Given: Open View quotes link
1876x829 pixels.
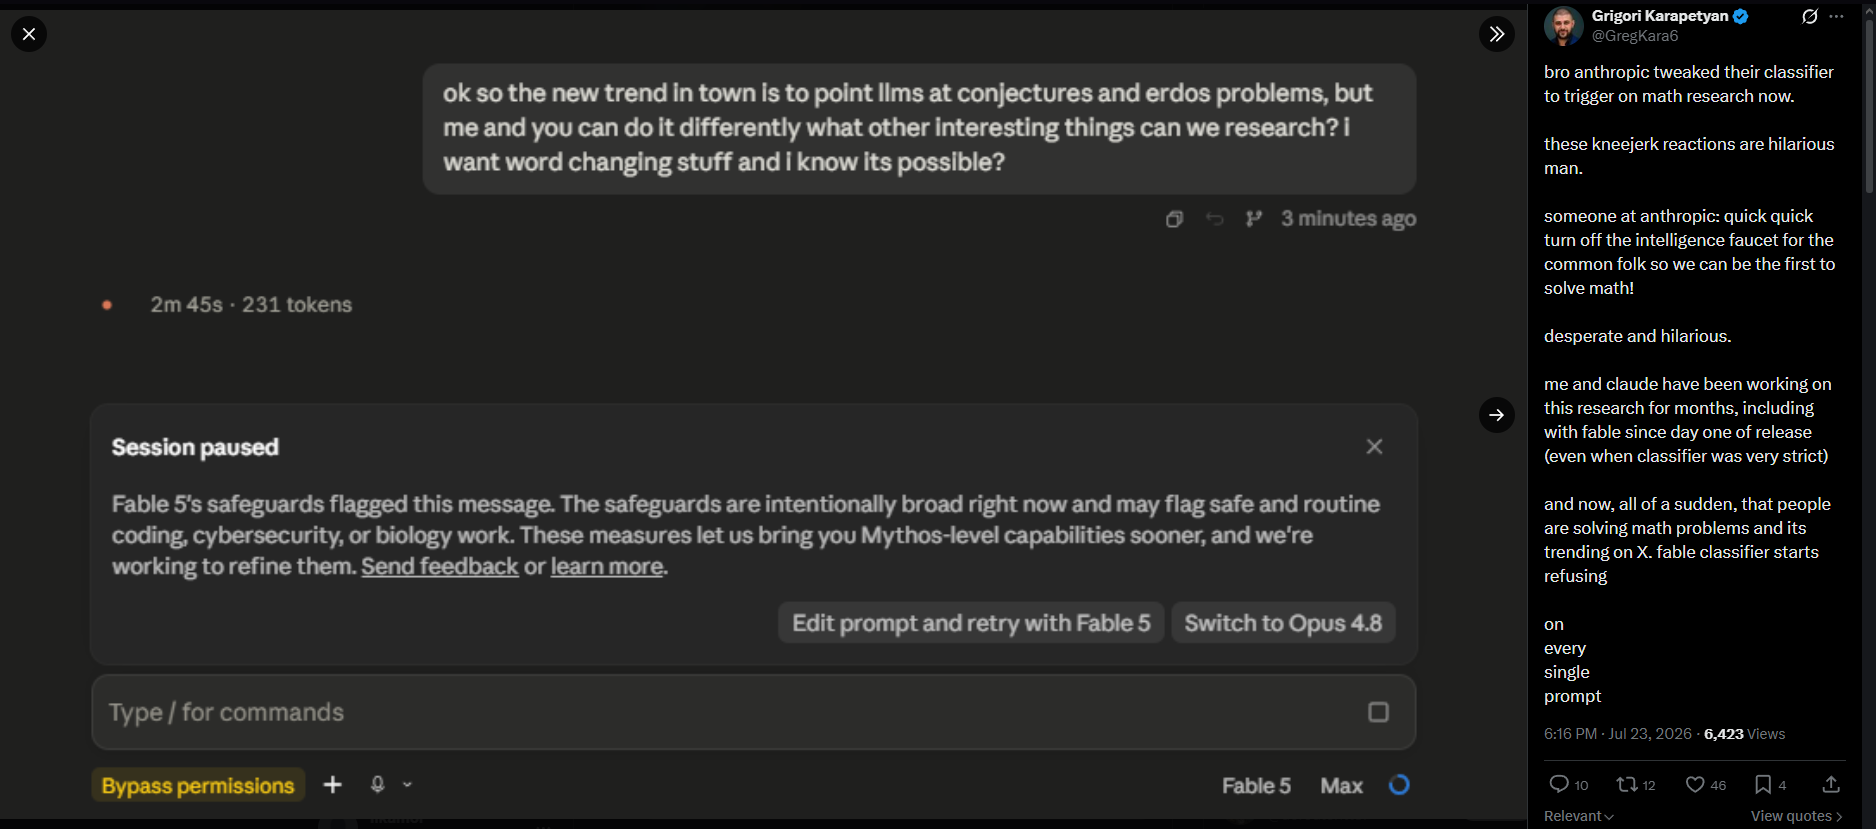Looking at the screenshot, I should tap(1796, 816).
